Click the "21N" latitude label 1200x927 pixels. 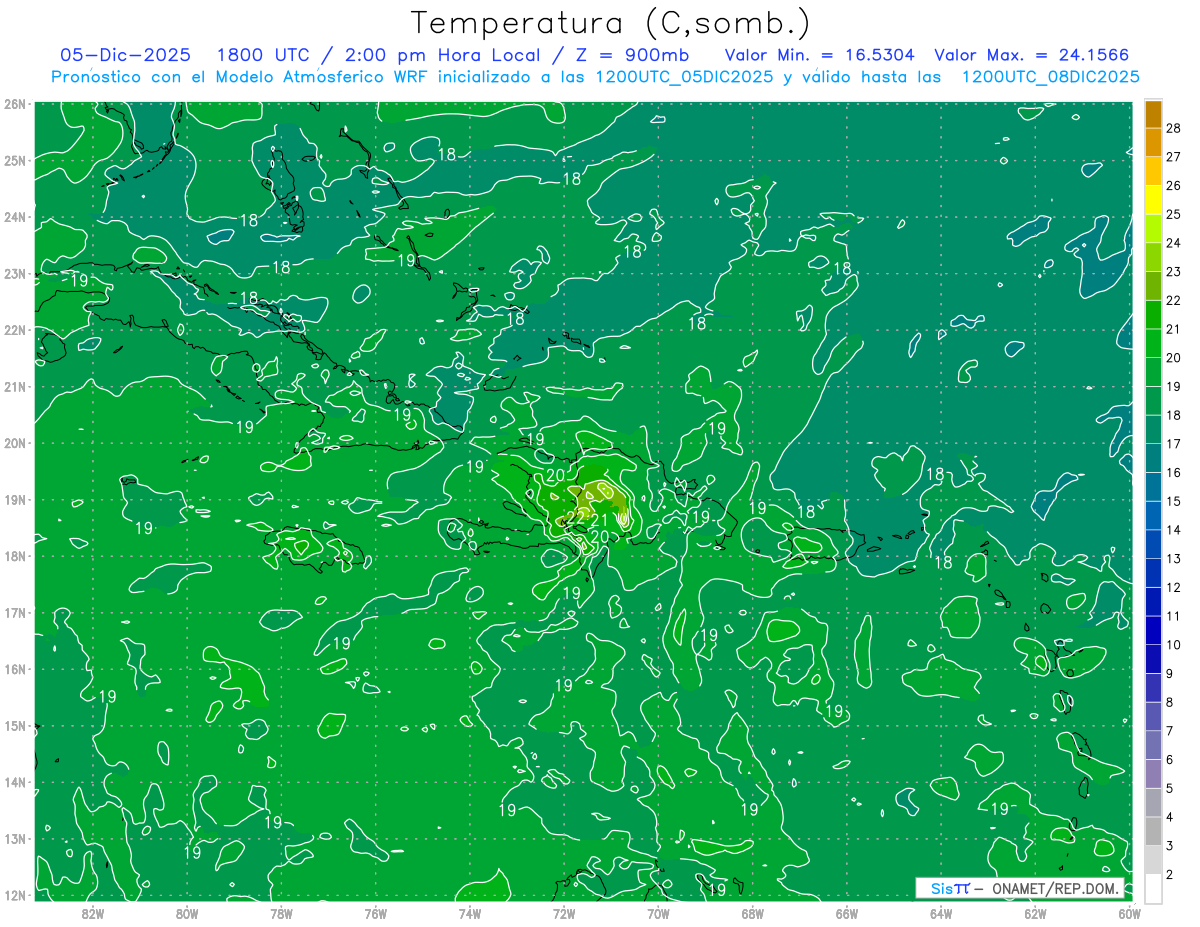(15, 386)
